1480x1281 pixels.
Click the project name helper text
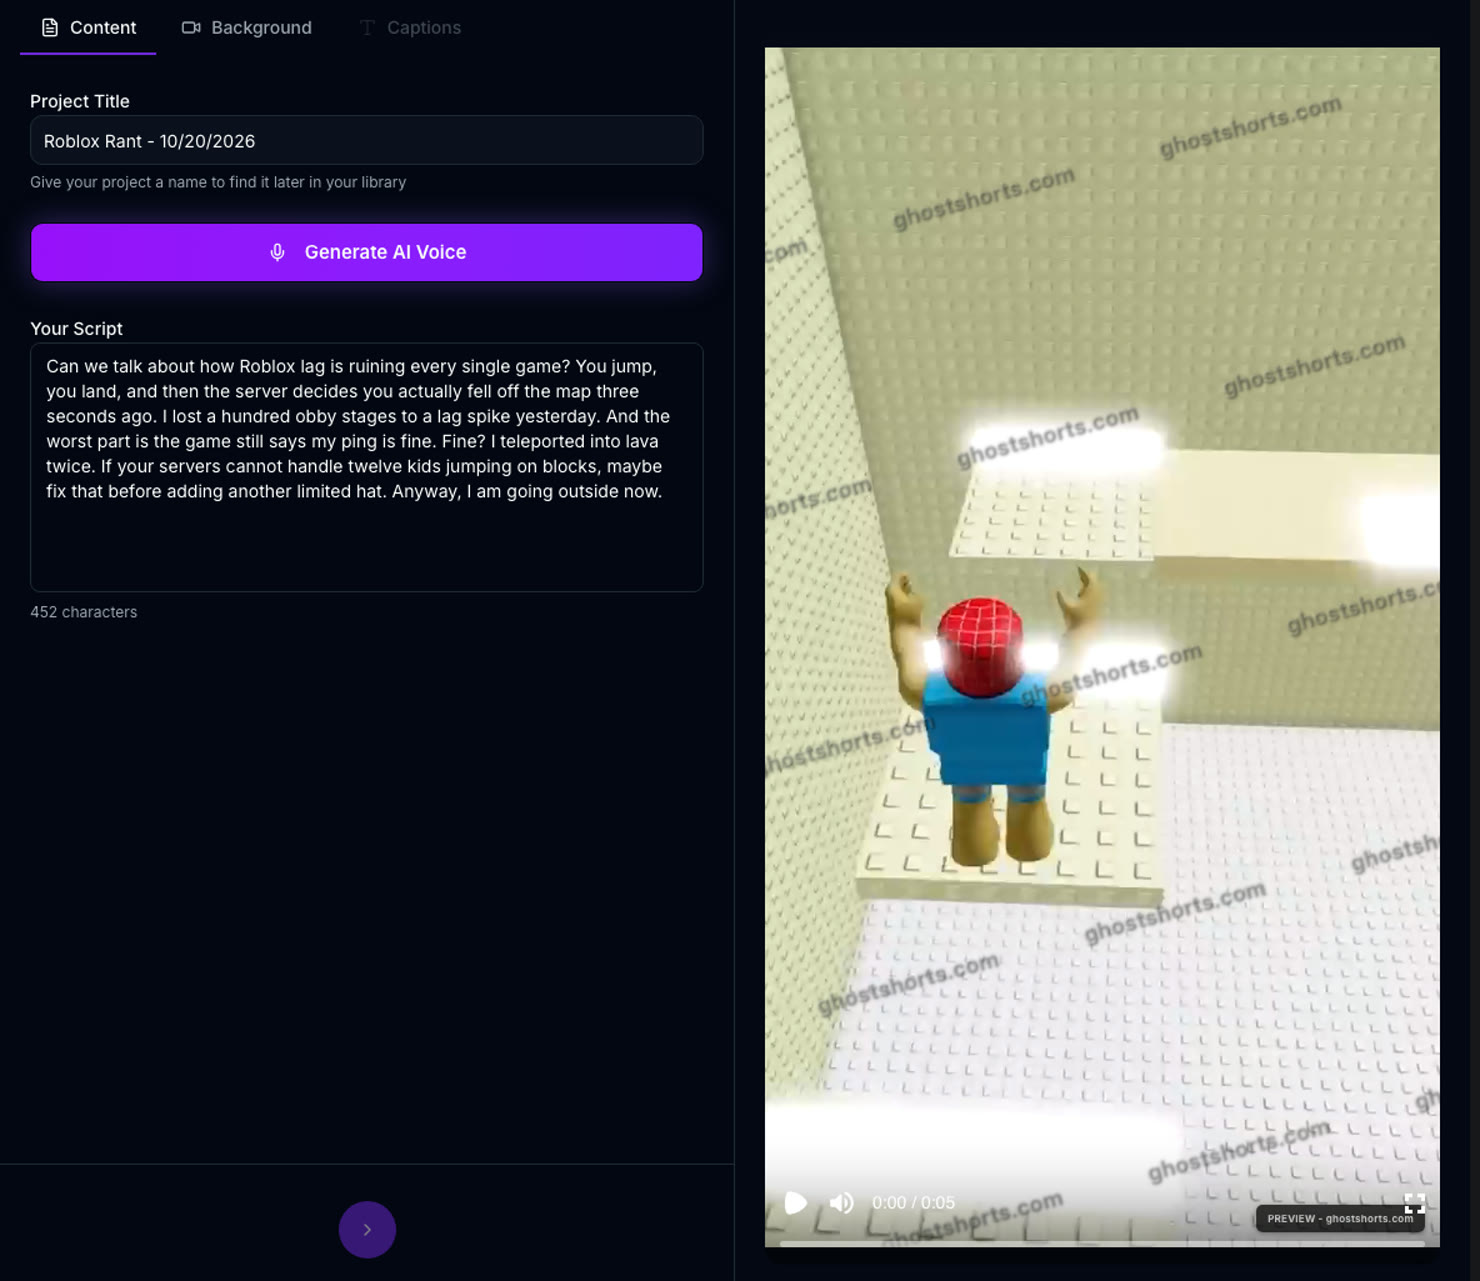point(218,182)
